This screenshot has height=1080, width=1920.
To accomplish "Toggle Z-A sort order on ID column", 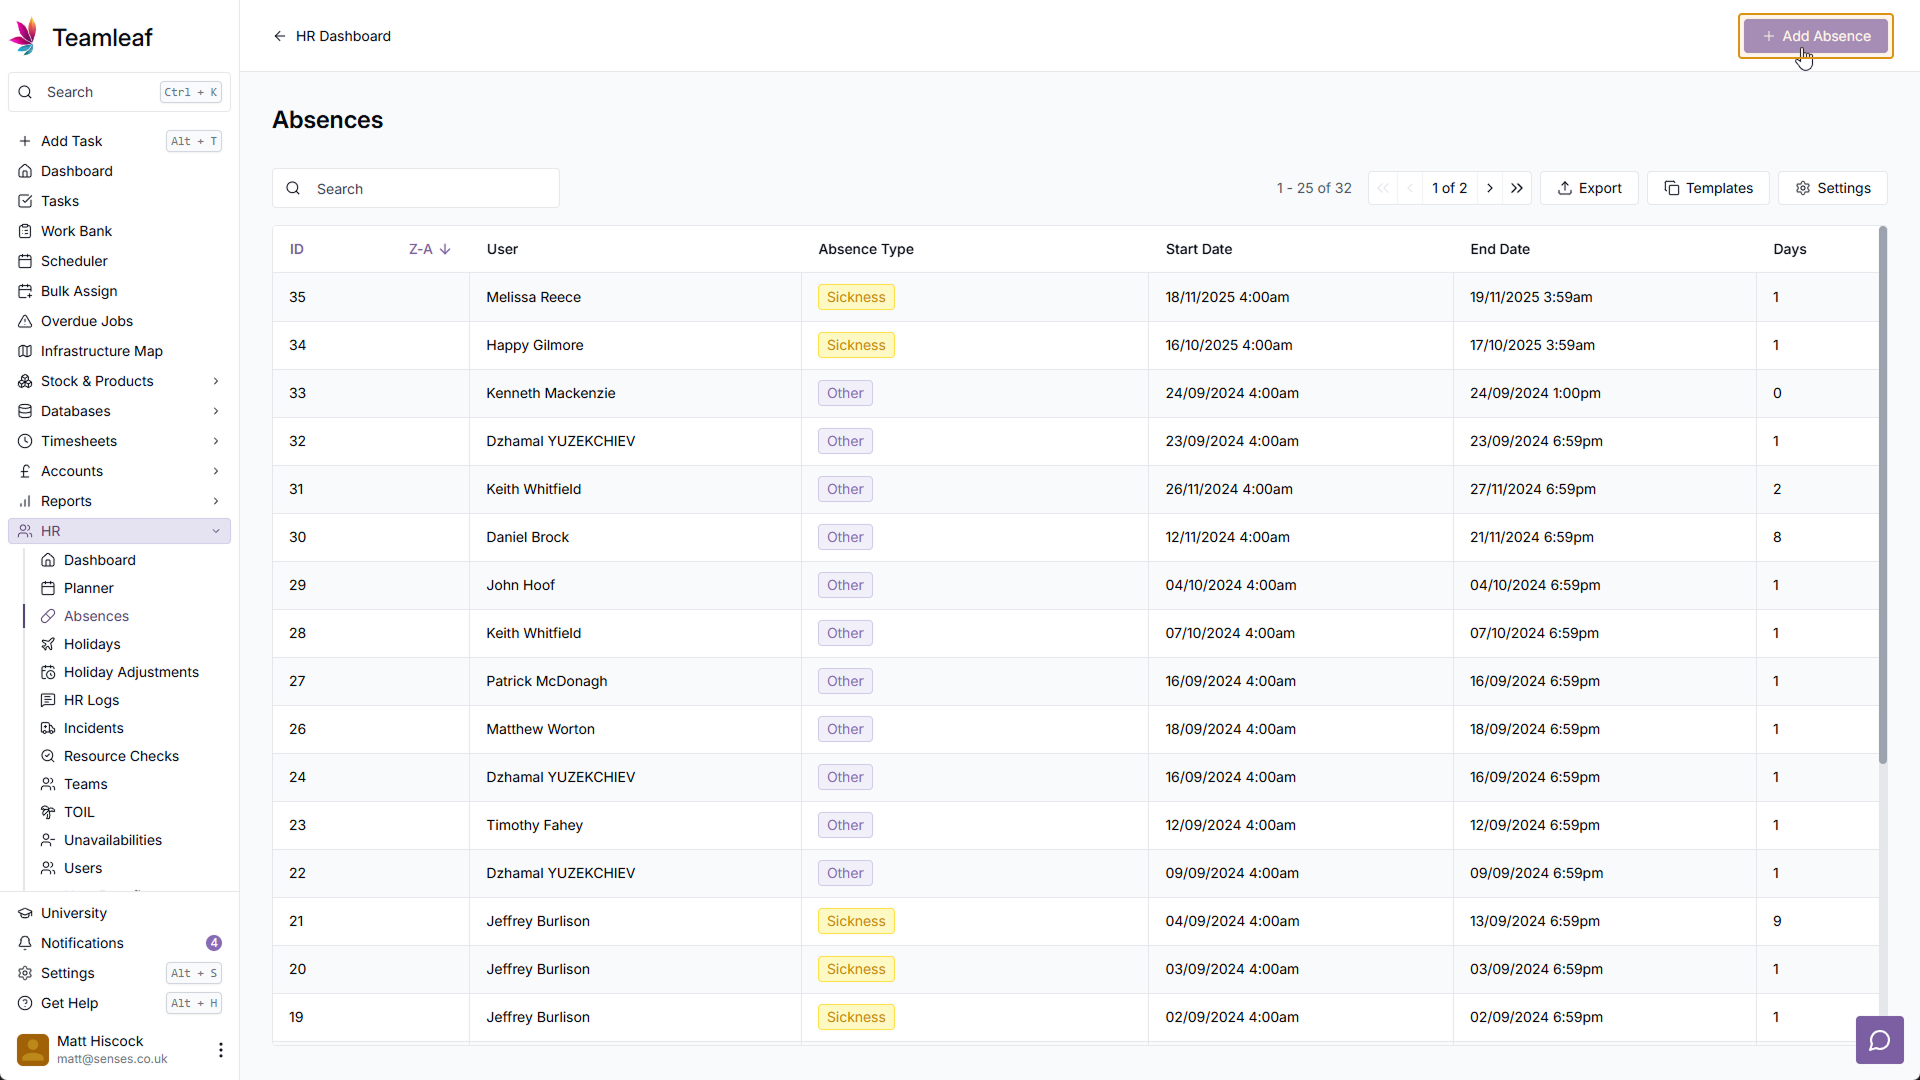I will pyautogui.click(x=429, y=249).
